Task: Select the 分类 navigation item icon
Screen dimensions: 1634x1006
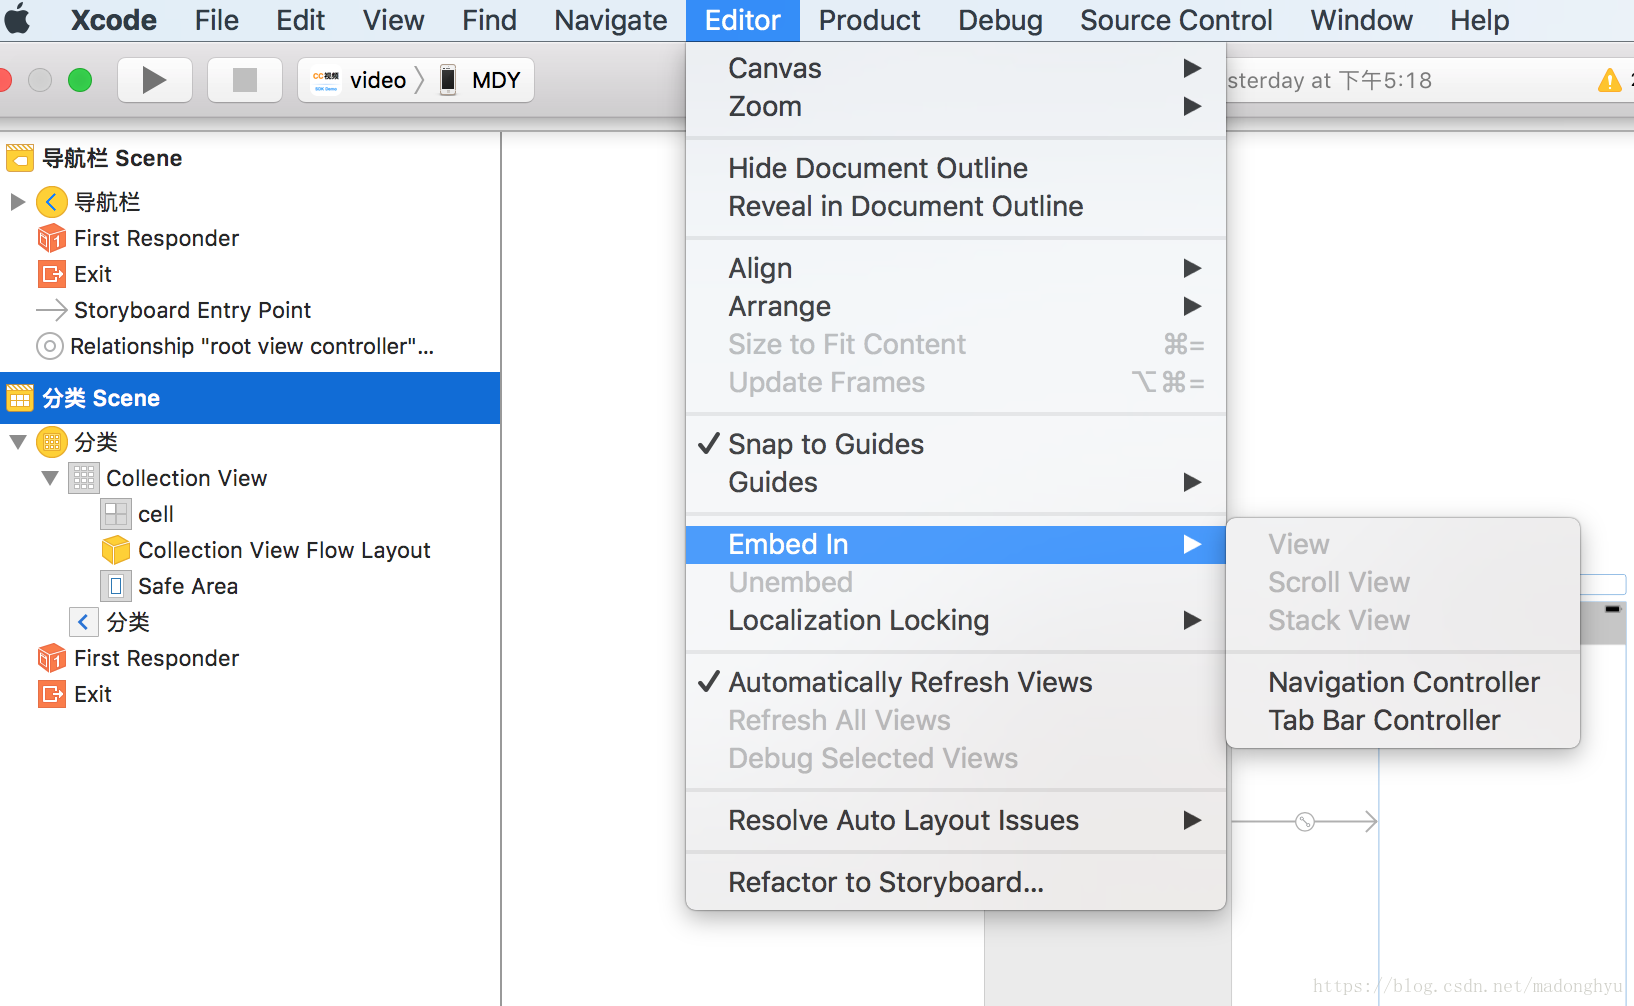Action: click(84, 622)
